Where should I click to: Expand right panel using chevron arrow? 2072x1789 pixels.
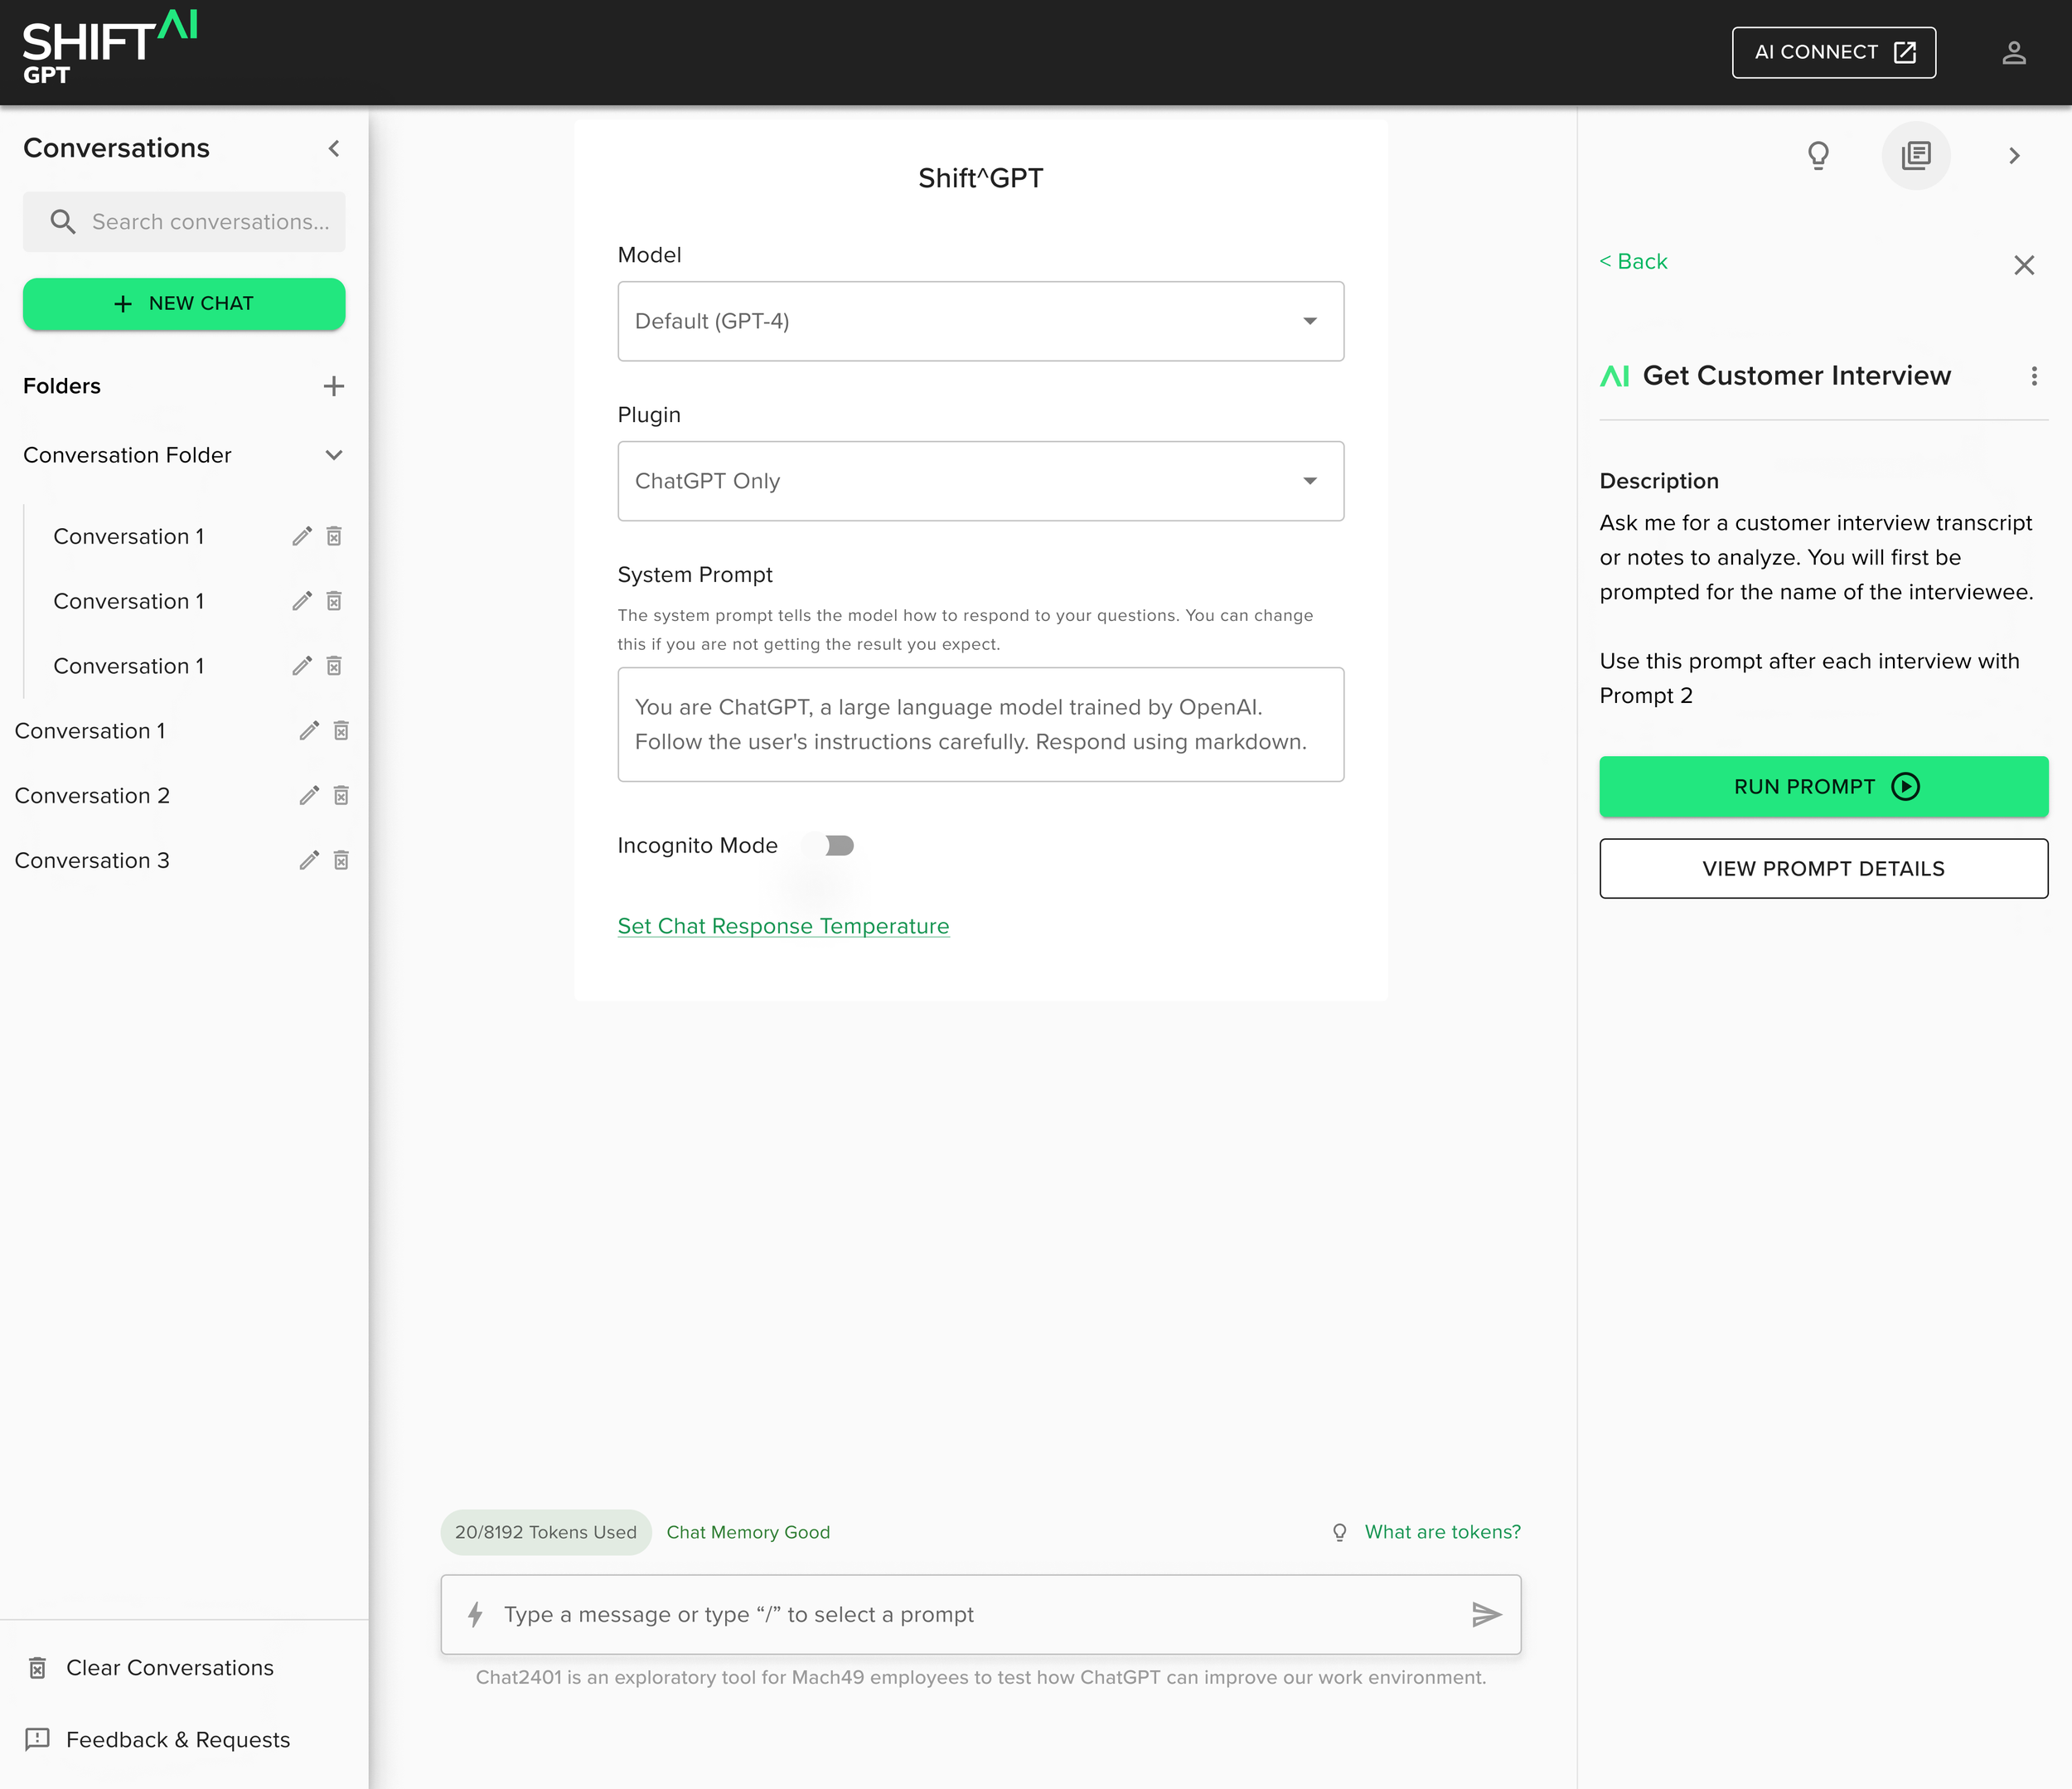(x=2014, y=155)
